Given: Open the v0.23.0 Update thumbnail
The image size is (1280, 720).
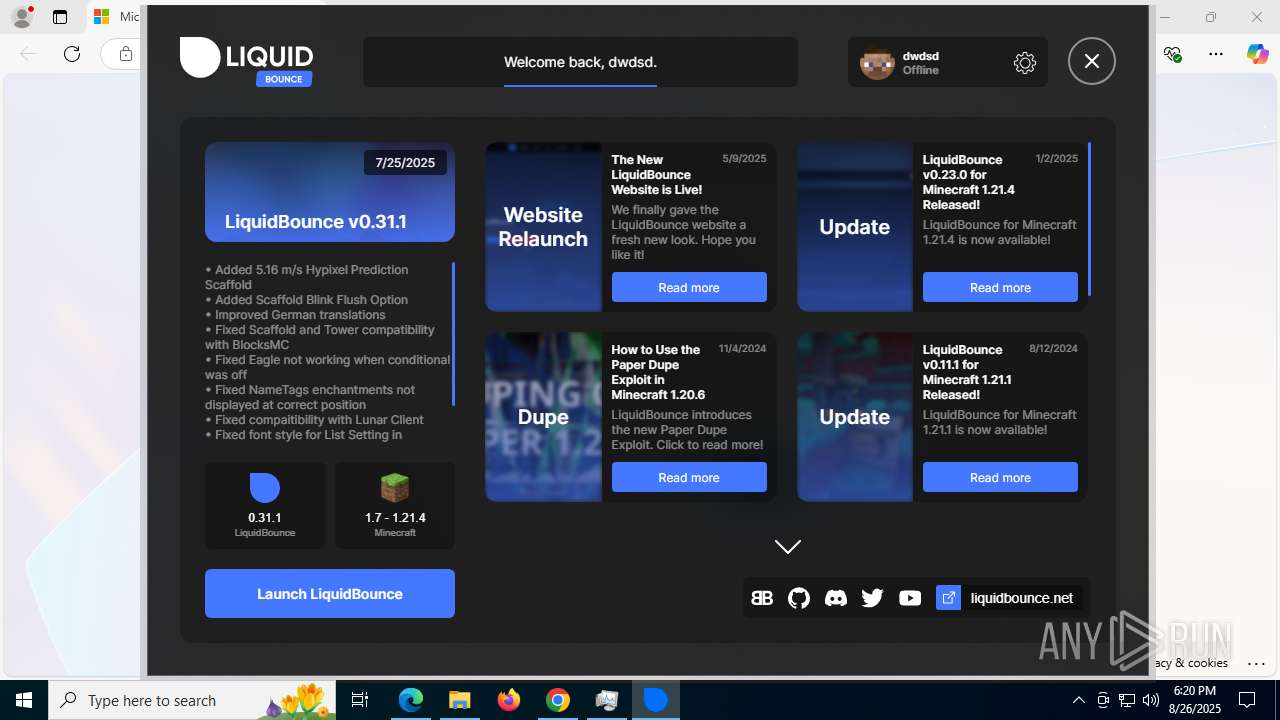Looking at the screenshot, I should point(855,227).
